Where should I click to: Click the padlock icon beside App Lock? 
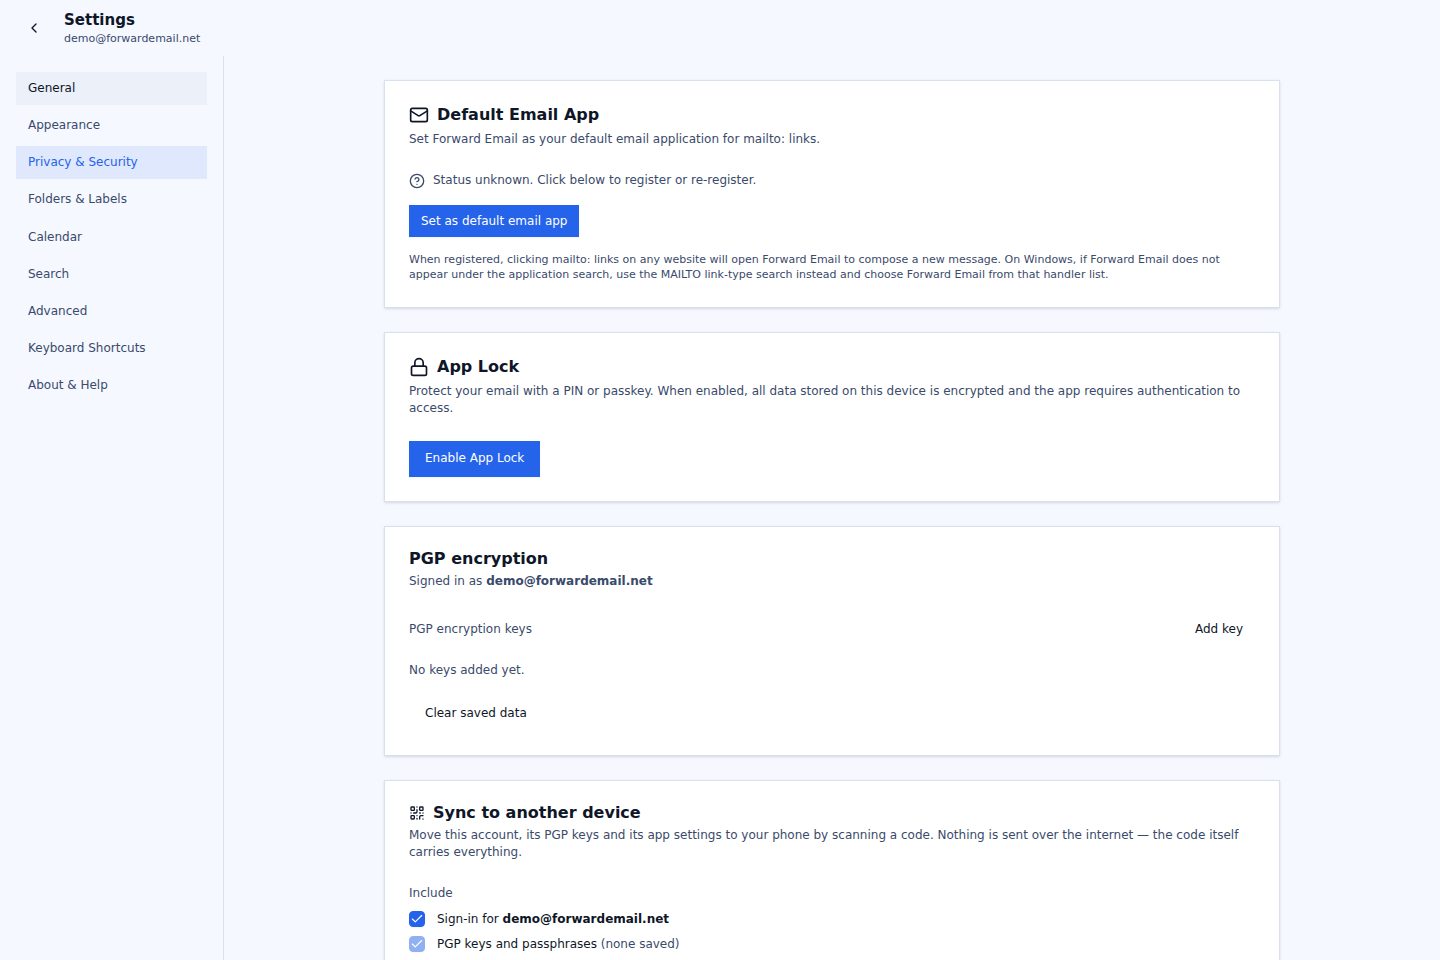point(419,367)
